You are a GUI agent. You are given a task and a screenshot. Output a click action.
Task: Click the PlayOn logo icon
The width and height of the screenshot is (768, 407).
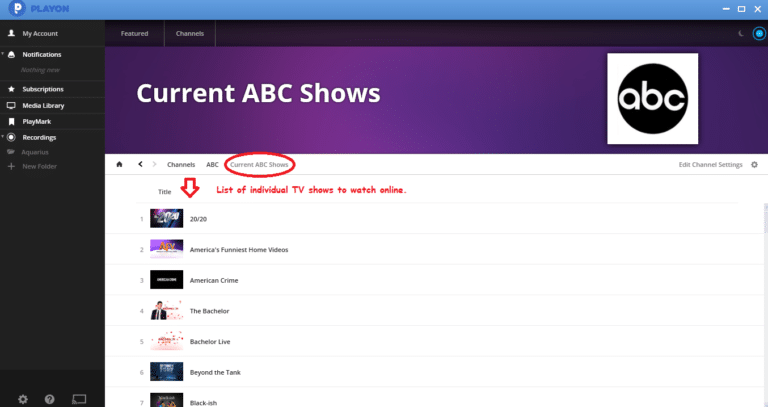17,8
